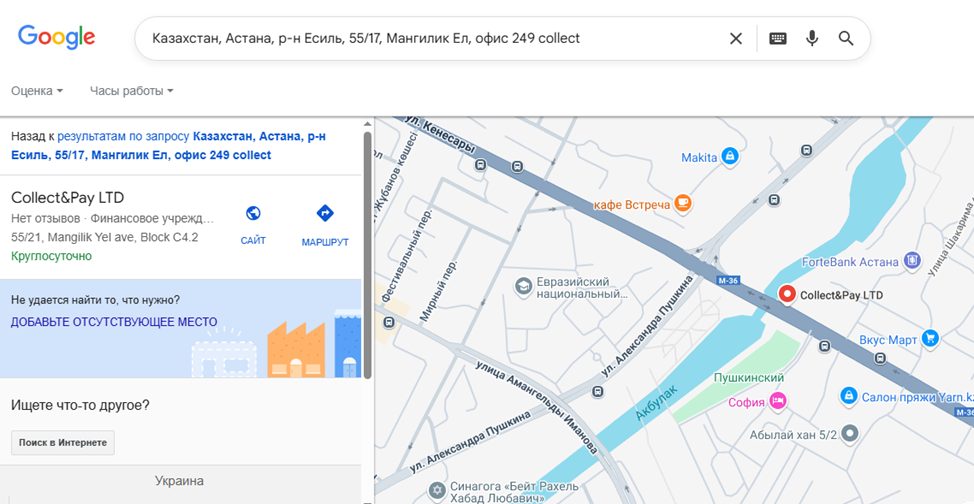Click the Google logo
Image resolution: width=974 pixels, height=504 pixels.
56,37
